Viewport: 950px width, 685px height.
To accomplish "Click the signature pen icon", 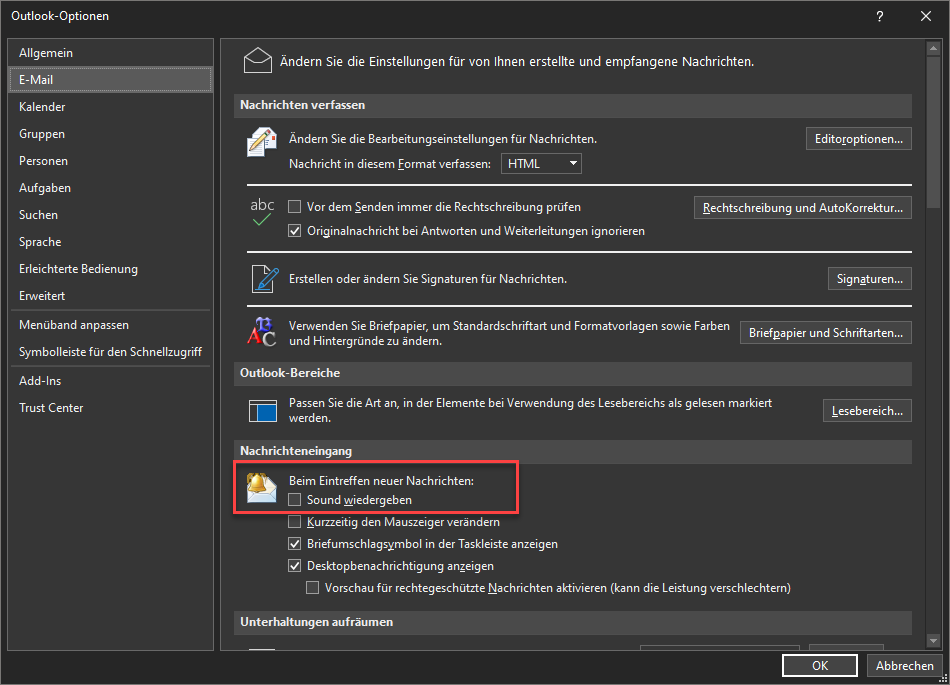I will point(265,279).
